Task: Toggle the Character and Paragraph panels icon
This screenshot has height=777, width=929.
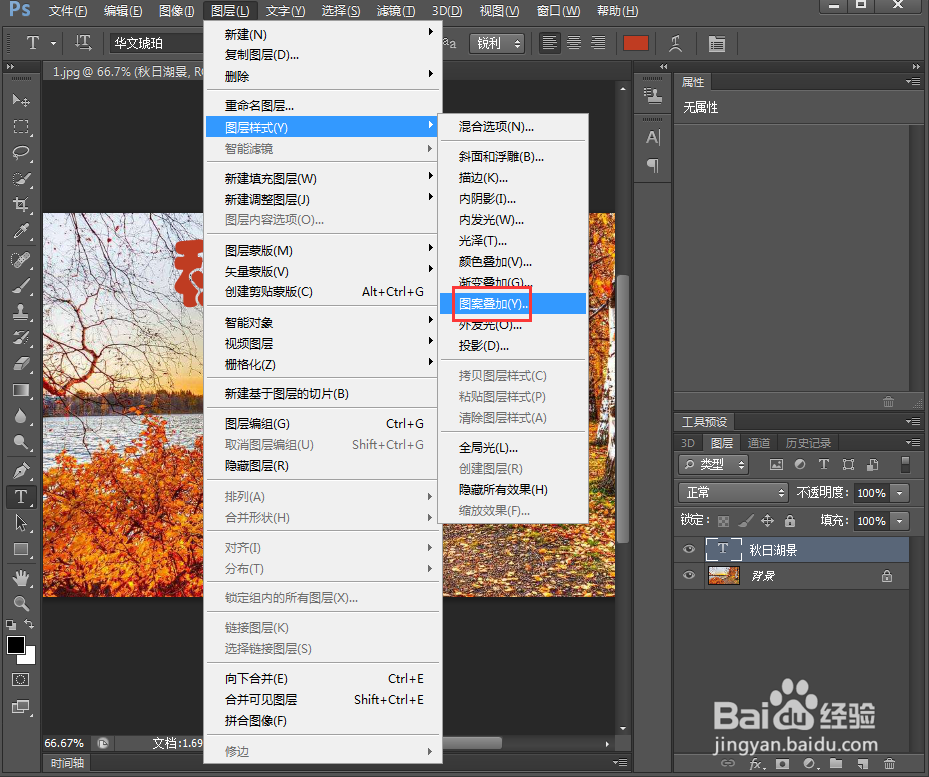Action: [717, 42]
